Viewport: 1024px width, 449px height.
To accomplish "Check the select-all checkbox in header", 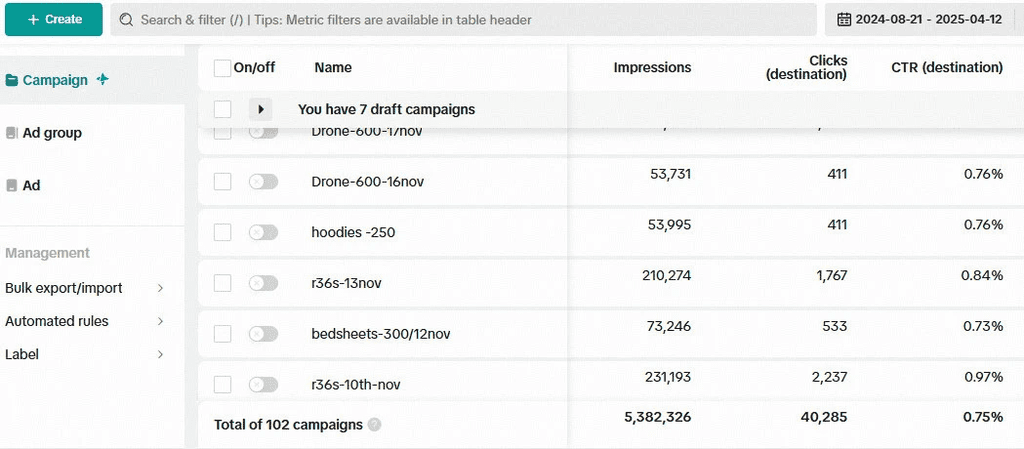I will (x=222, y=68).
